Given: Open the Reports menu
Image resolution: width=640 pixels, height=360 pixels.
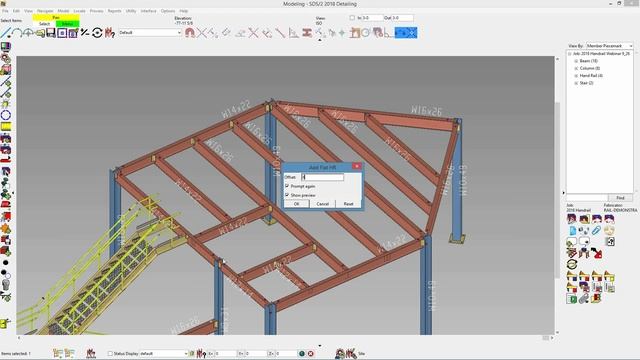Looking at the screenshot, I should pyautogui.click(x=114, y=11).
